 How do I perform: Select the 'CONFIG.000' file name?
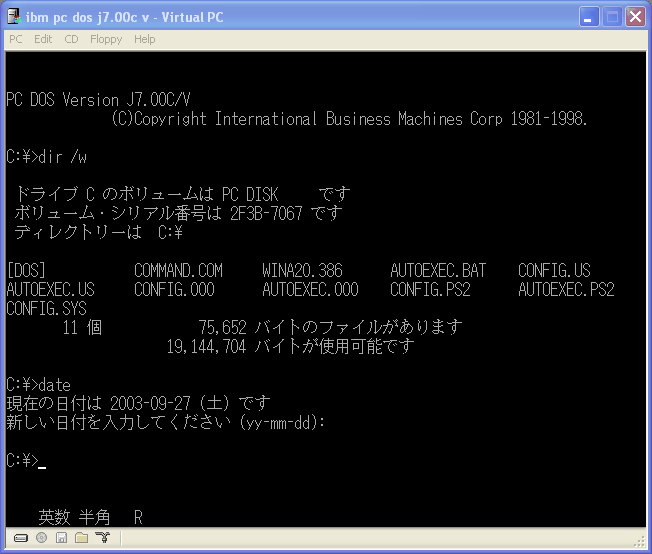point(174,289)
